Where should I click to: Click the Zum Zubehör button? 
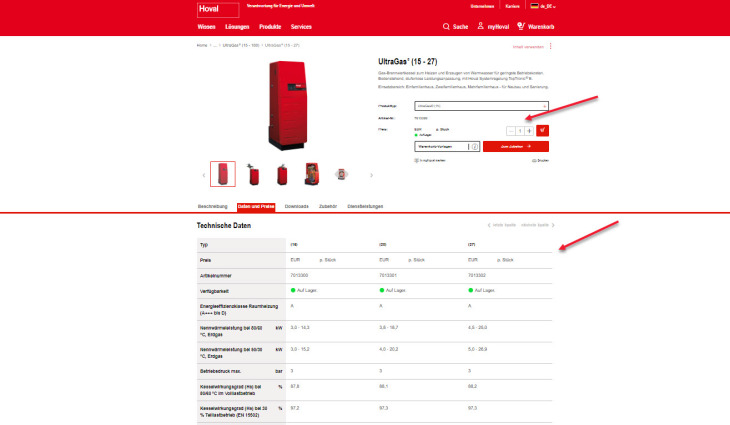pos(516,146)
